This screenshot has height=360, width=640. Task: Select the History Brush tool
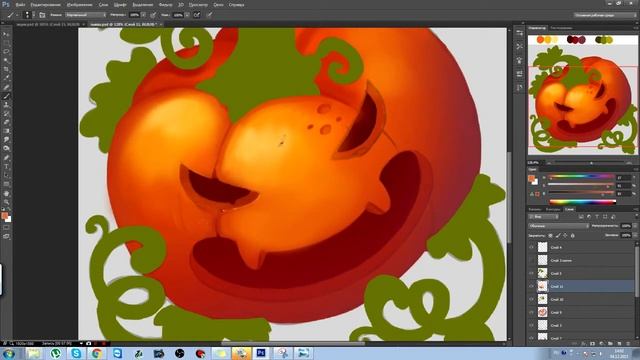pos(6,113)
